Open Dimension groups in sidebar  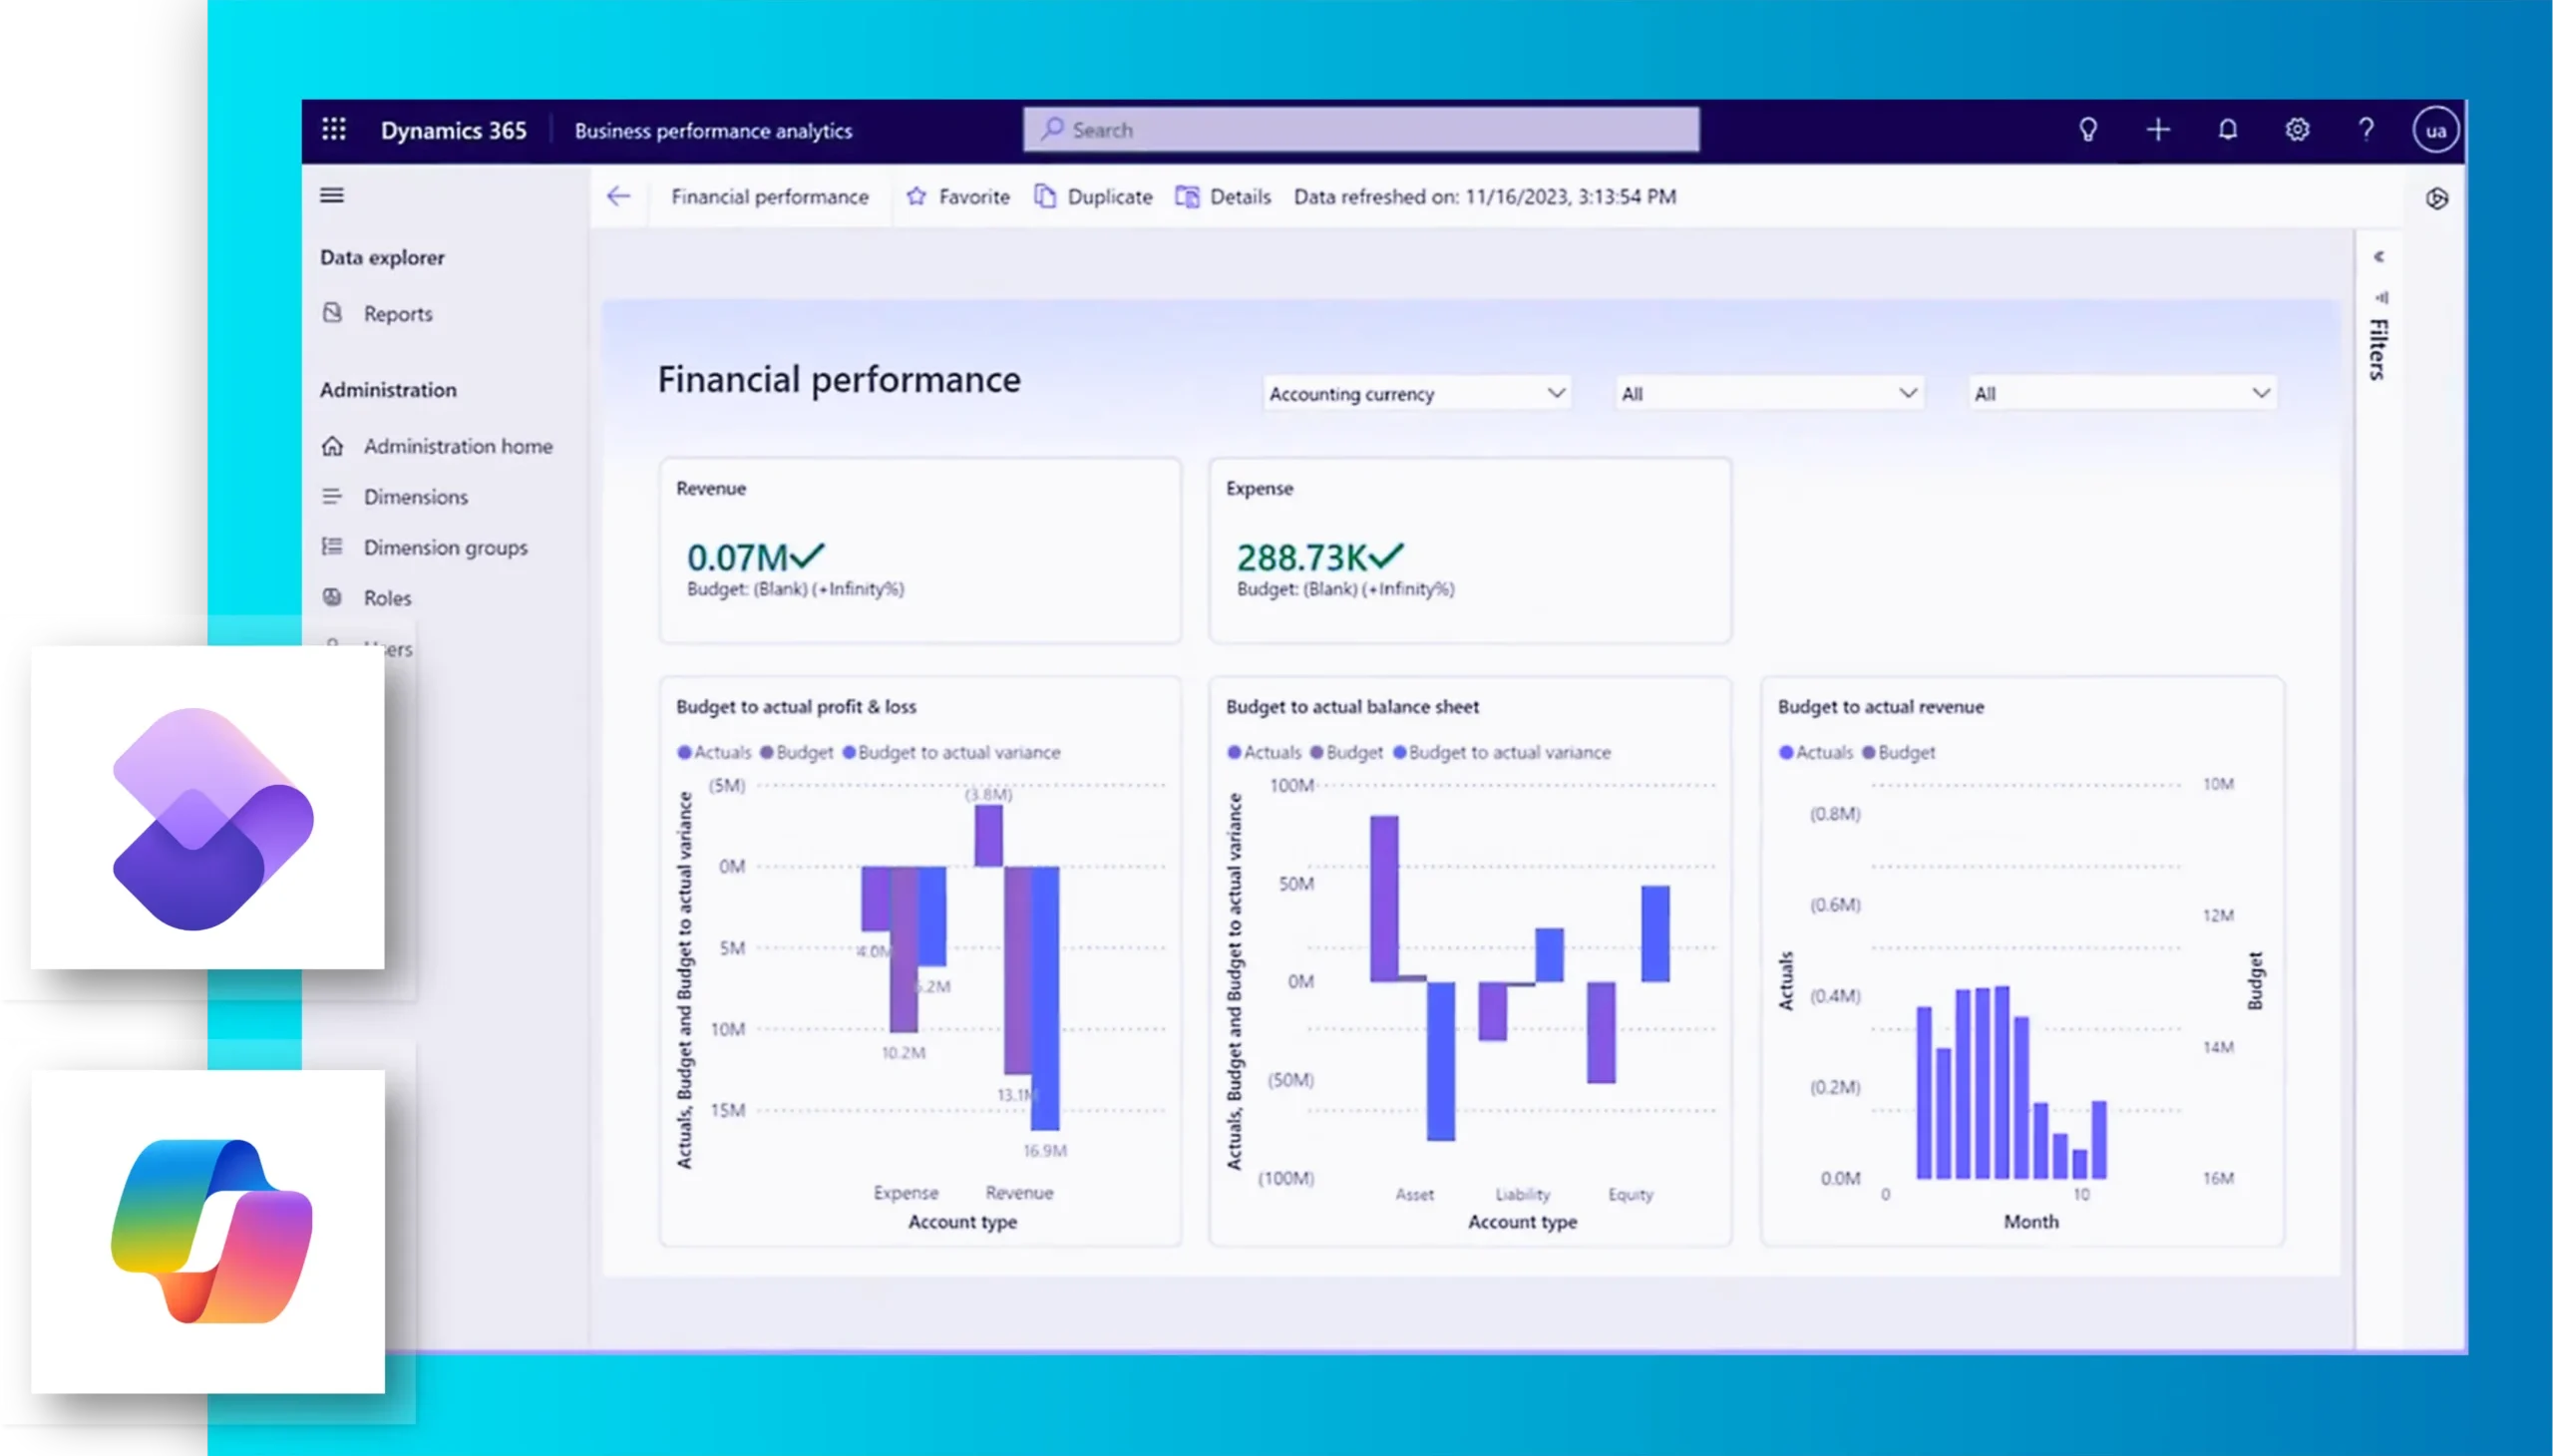point(445,547)
